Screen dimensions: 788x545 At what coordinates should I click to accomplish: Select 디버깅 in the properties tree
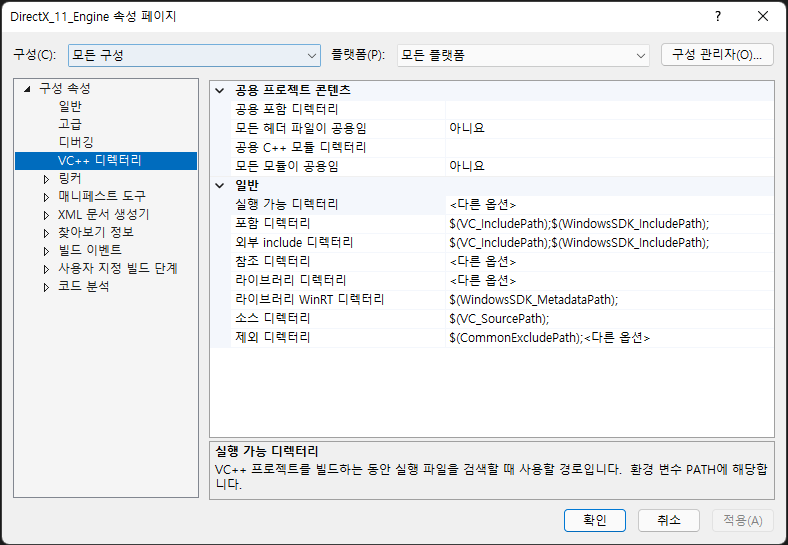point(76,142)
